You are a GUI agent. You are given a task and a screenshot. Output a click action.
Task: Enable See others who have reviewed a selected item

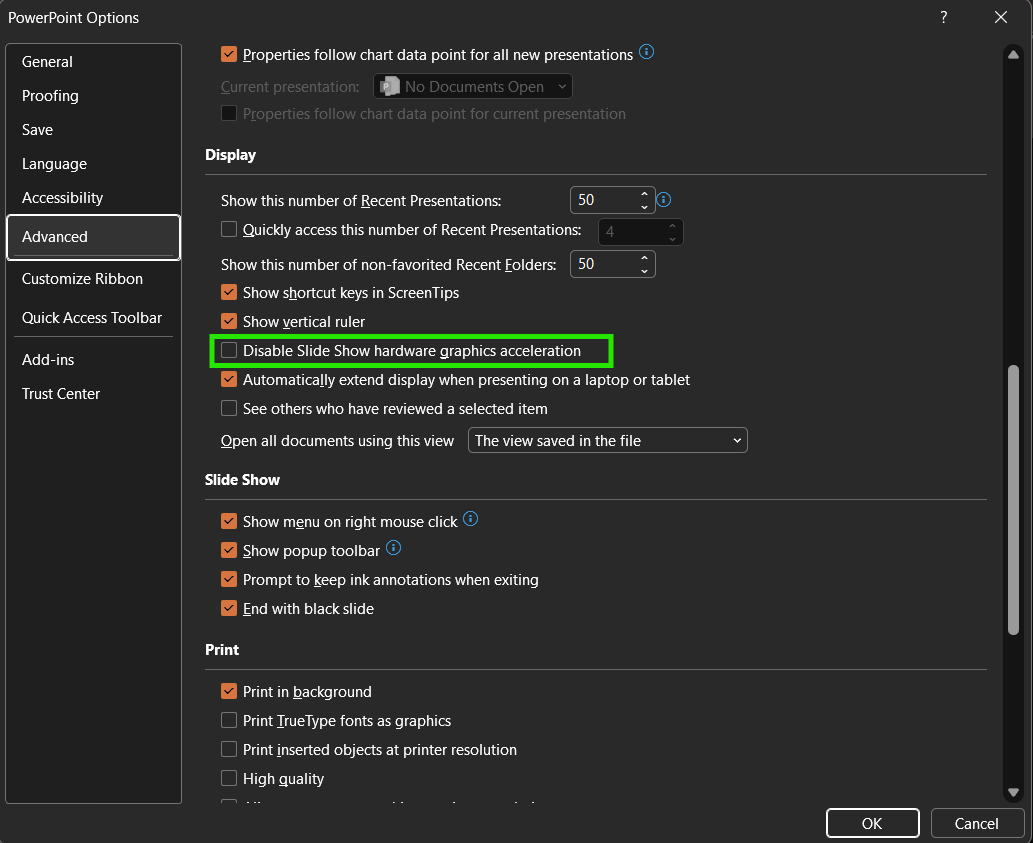coord(229,408)
